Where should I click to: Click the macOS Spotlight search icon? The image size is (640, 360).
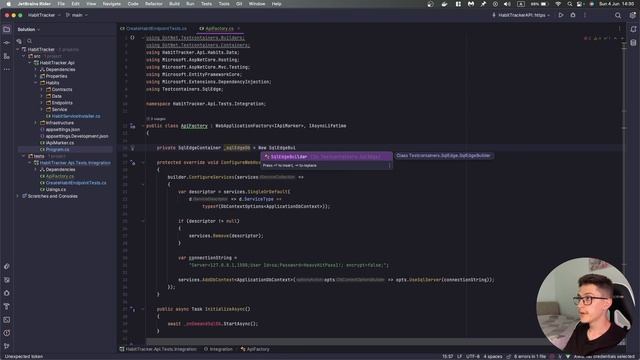[570, 4]
